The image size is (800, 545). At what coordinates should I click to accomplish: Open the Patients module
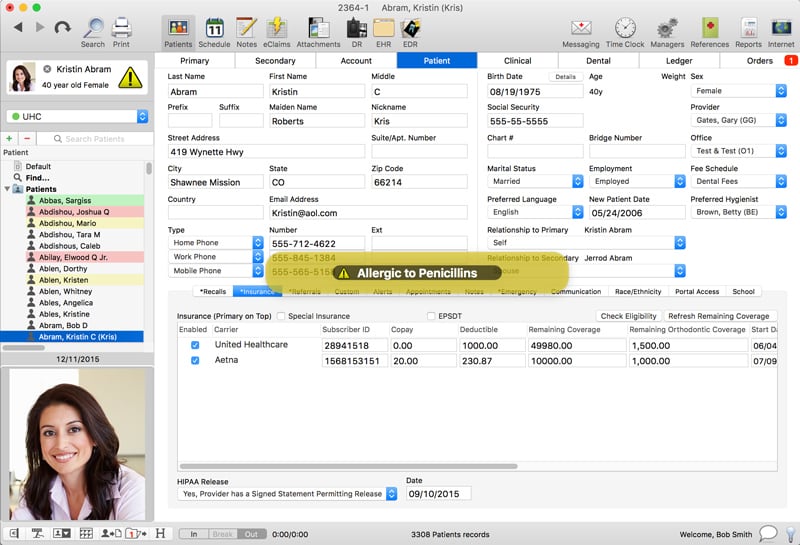(x=178, y=33)
